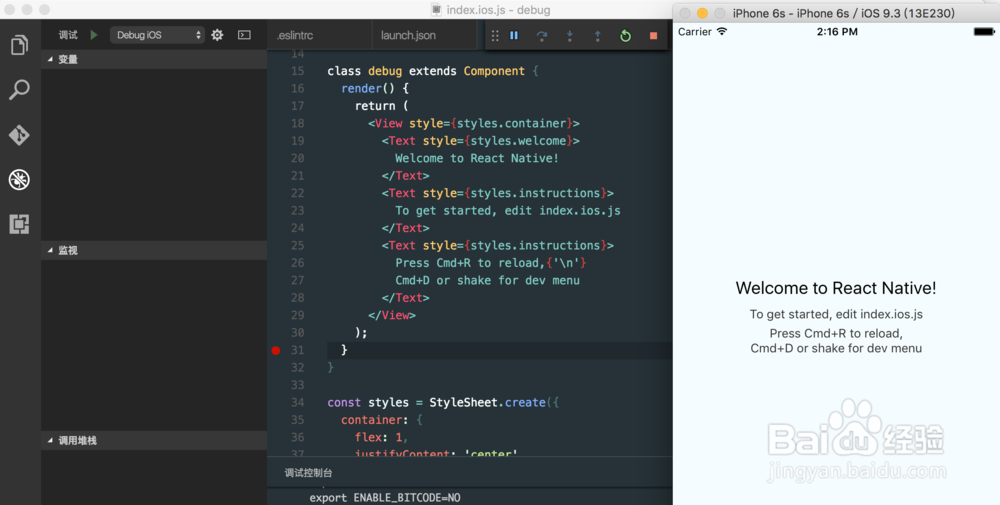Pause execution in debug toolbar
The height and width of the screenshot is (505, 1000).
tap(514, 36)
